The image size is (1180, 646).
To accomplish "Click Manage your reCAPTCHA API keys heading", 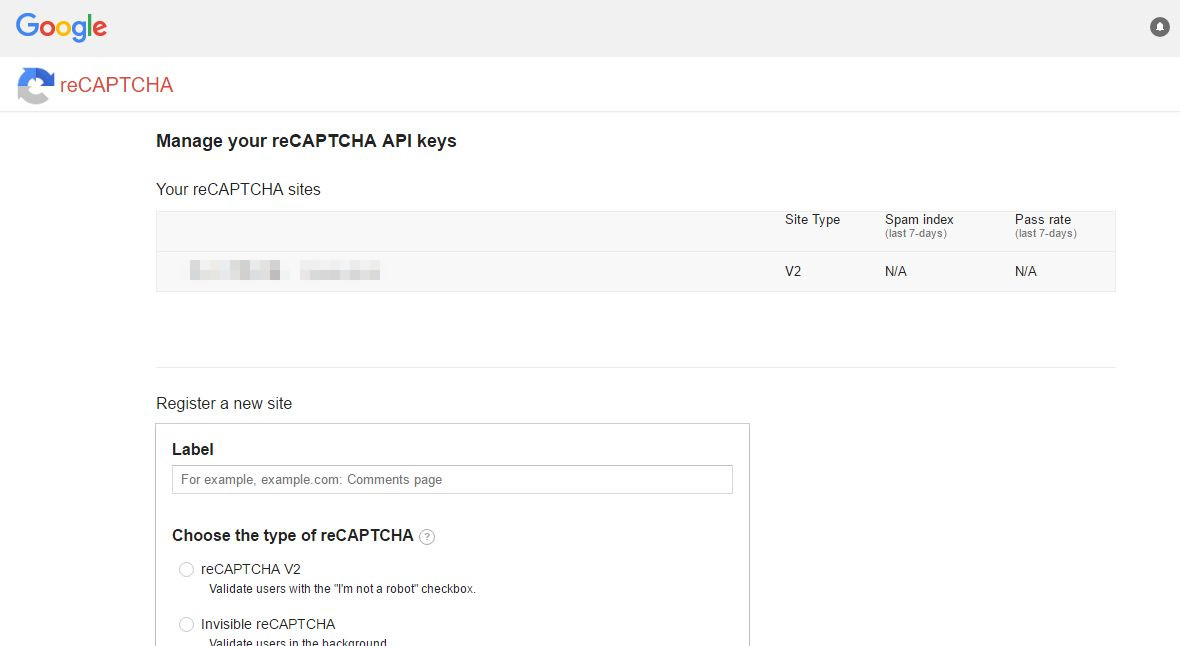I will click(x=306, y=142).
